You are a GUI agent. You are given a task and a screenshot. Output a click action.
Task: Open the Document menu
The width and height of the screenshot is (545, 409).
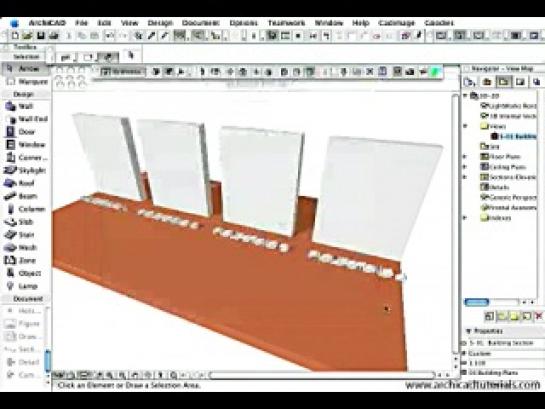click(x=201, y=23)
